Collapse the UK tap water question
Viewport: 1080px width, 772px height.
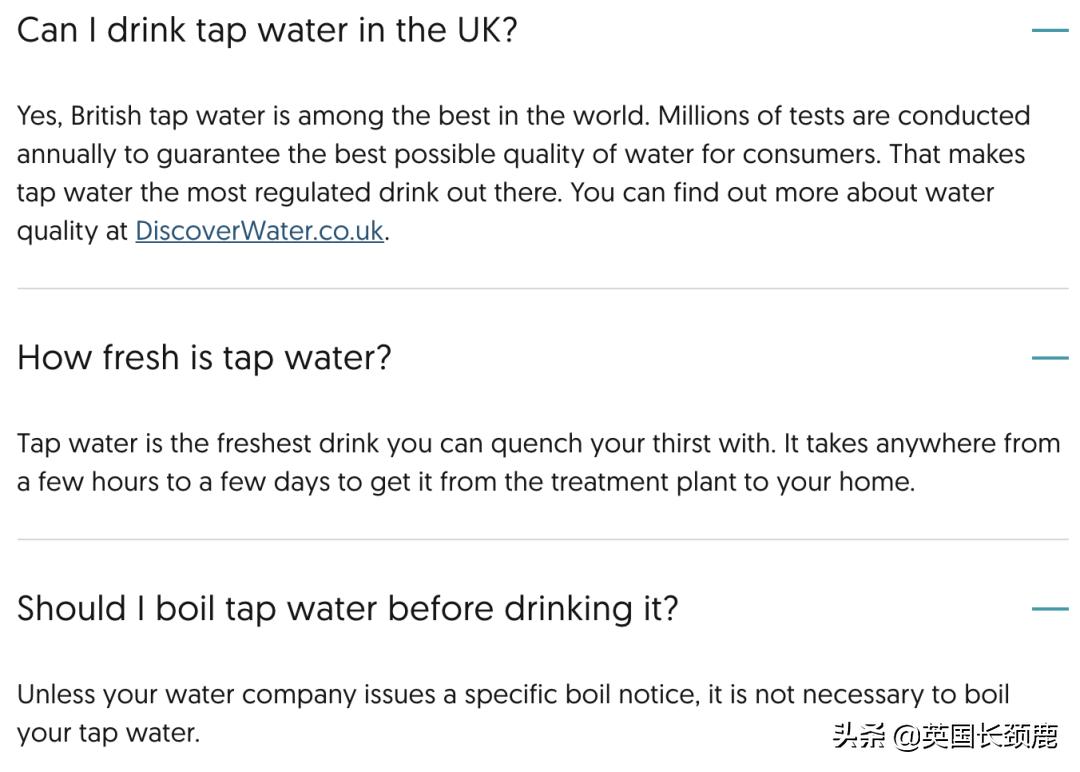(x=1049, y=30)
